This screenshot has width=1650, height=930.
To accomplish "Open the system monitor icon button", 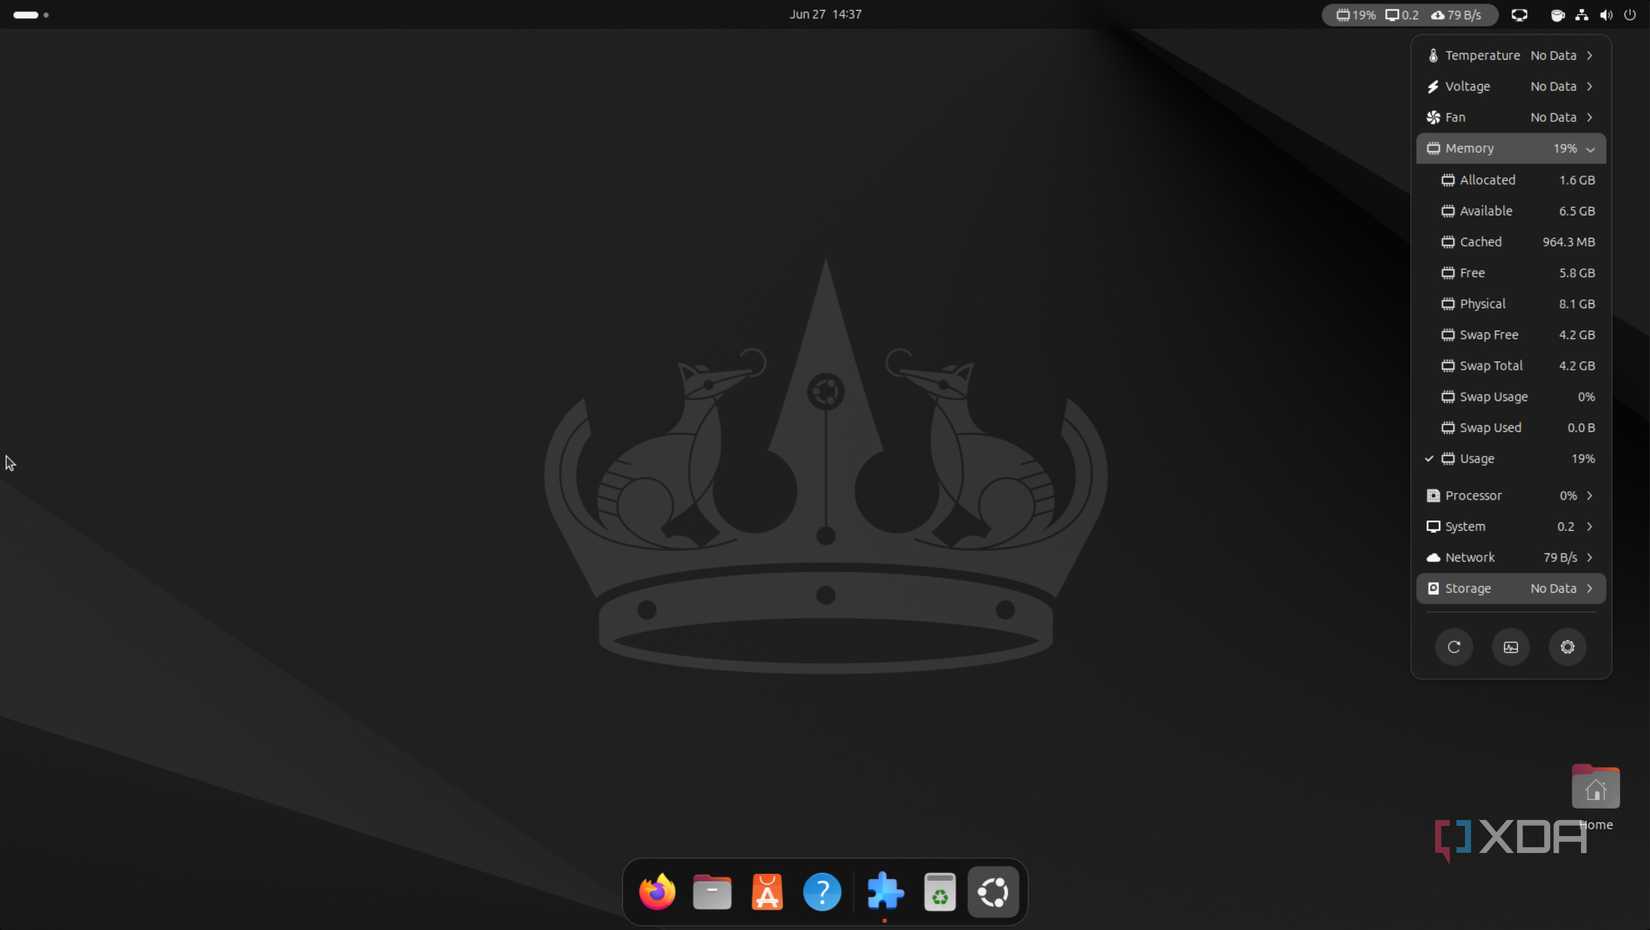I will [x=1511, y=647].
